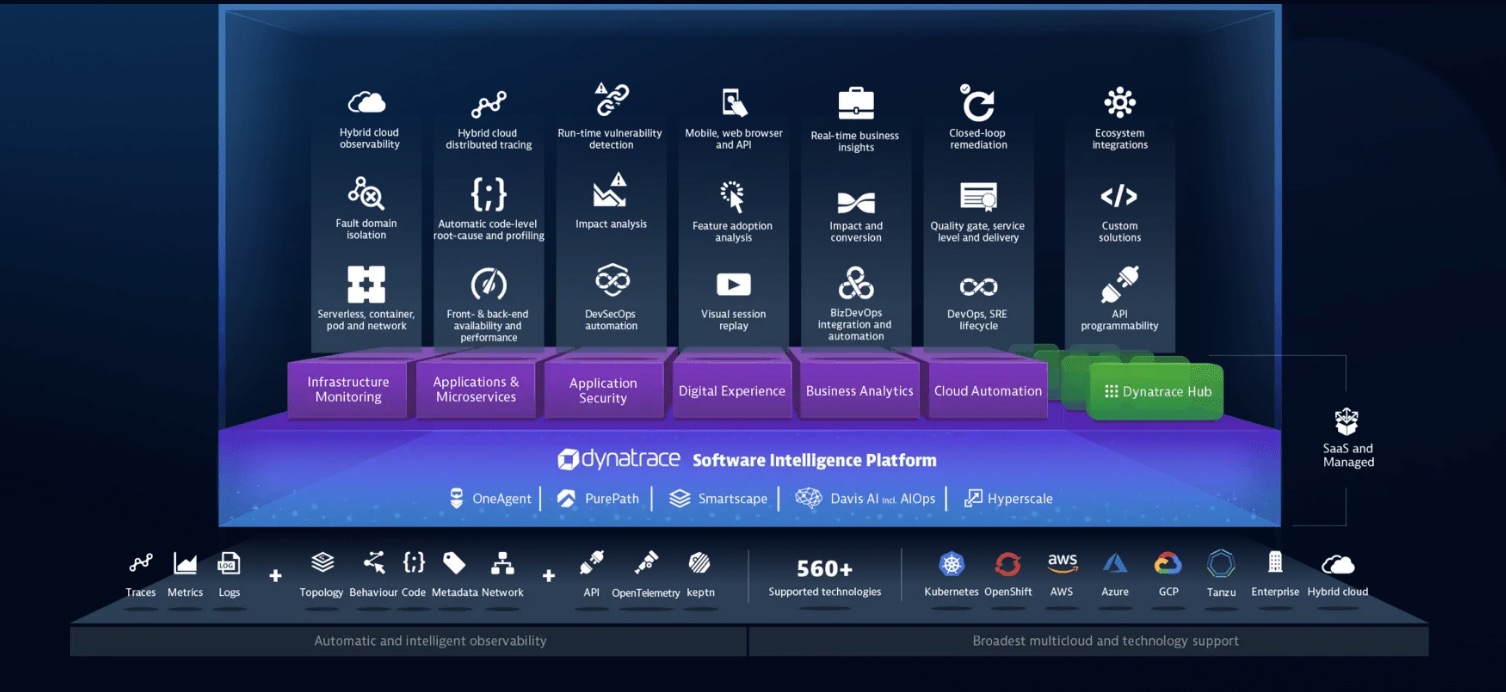
Task: Select the Front- & back-end availability gauge icon
Action: click(489, 285)
